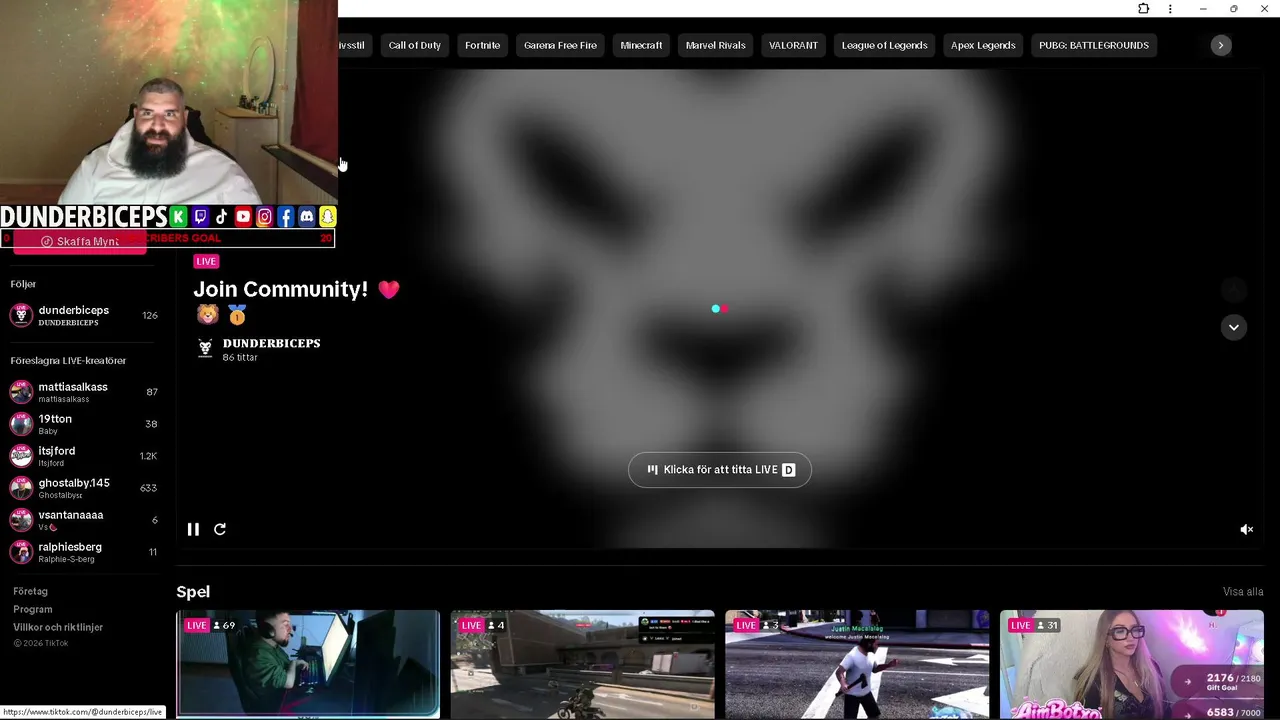
Task: Open the Spel stream thumbnail with 3 viewers
Action: pos(857,664)
